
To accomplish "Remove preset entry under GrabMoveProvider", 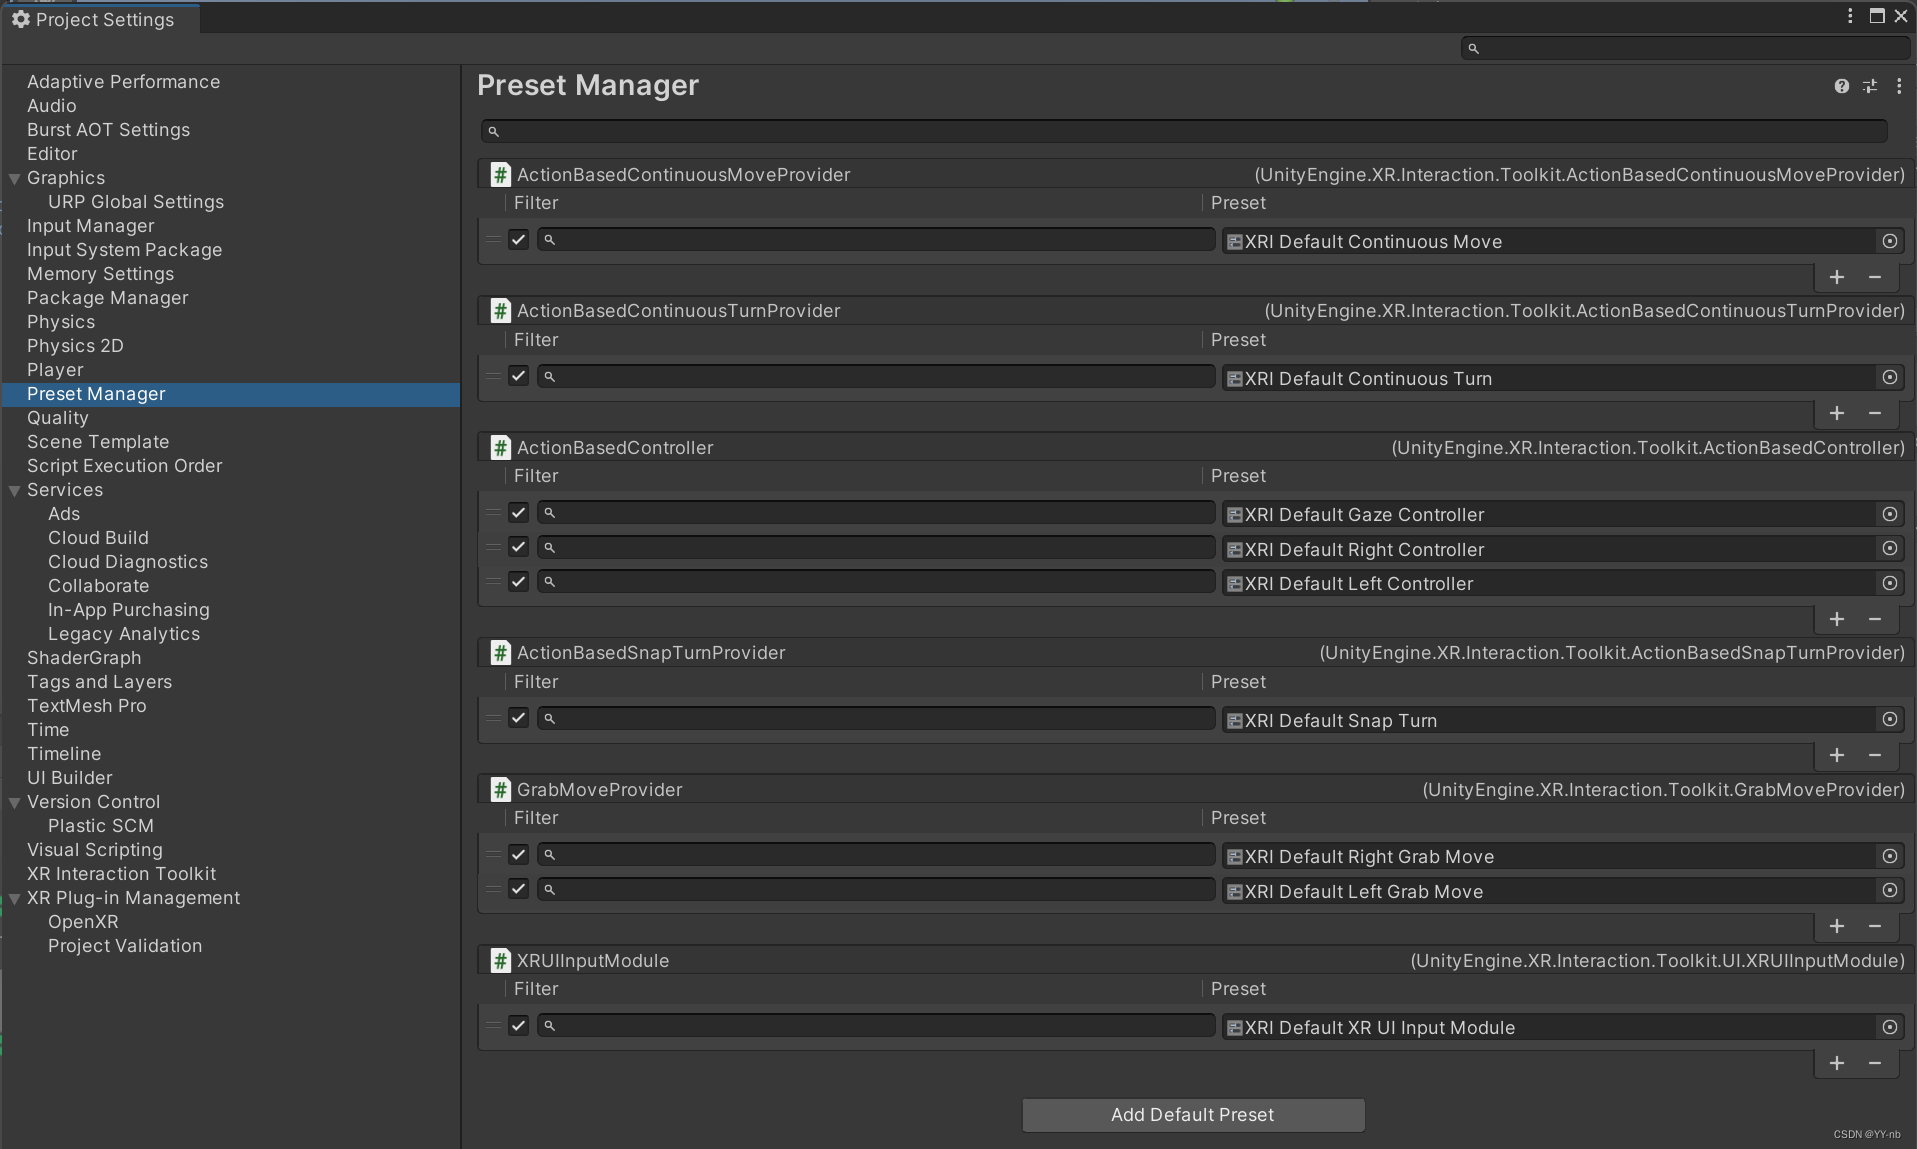I will [1875, 926].
